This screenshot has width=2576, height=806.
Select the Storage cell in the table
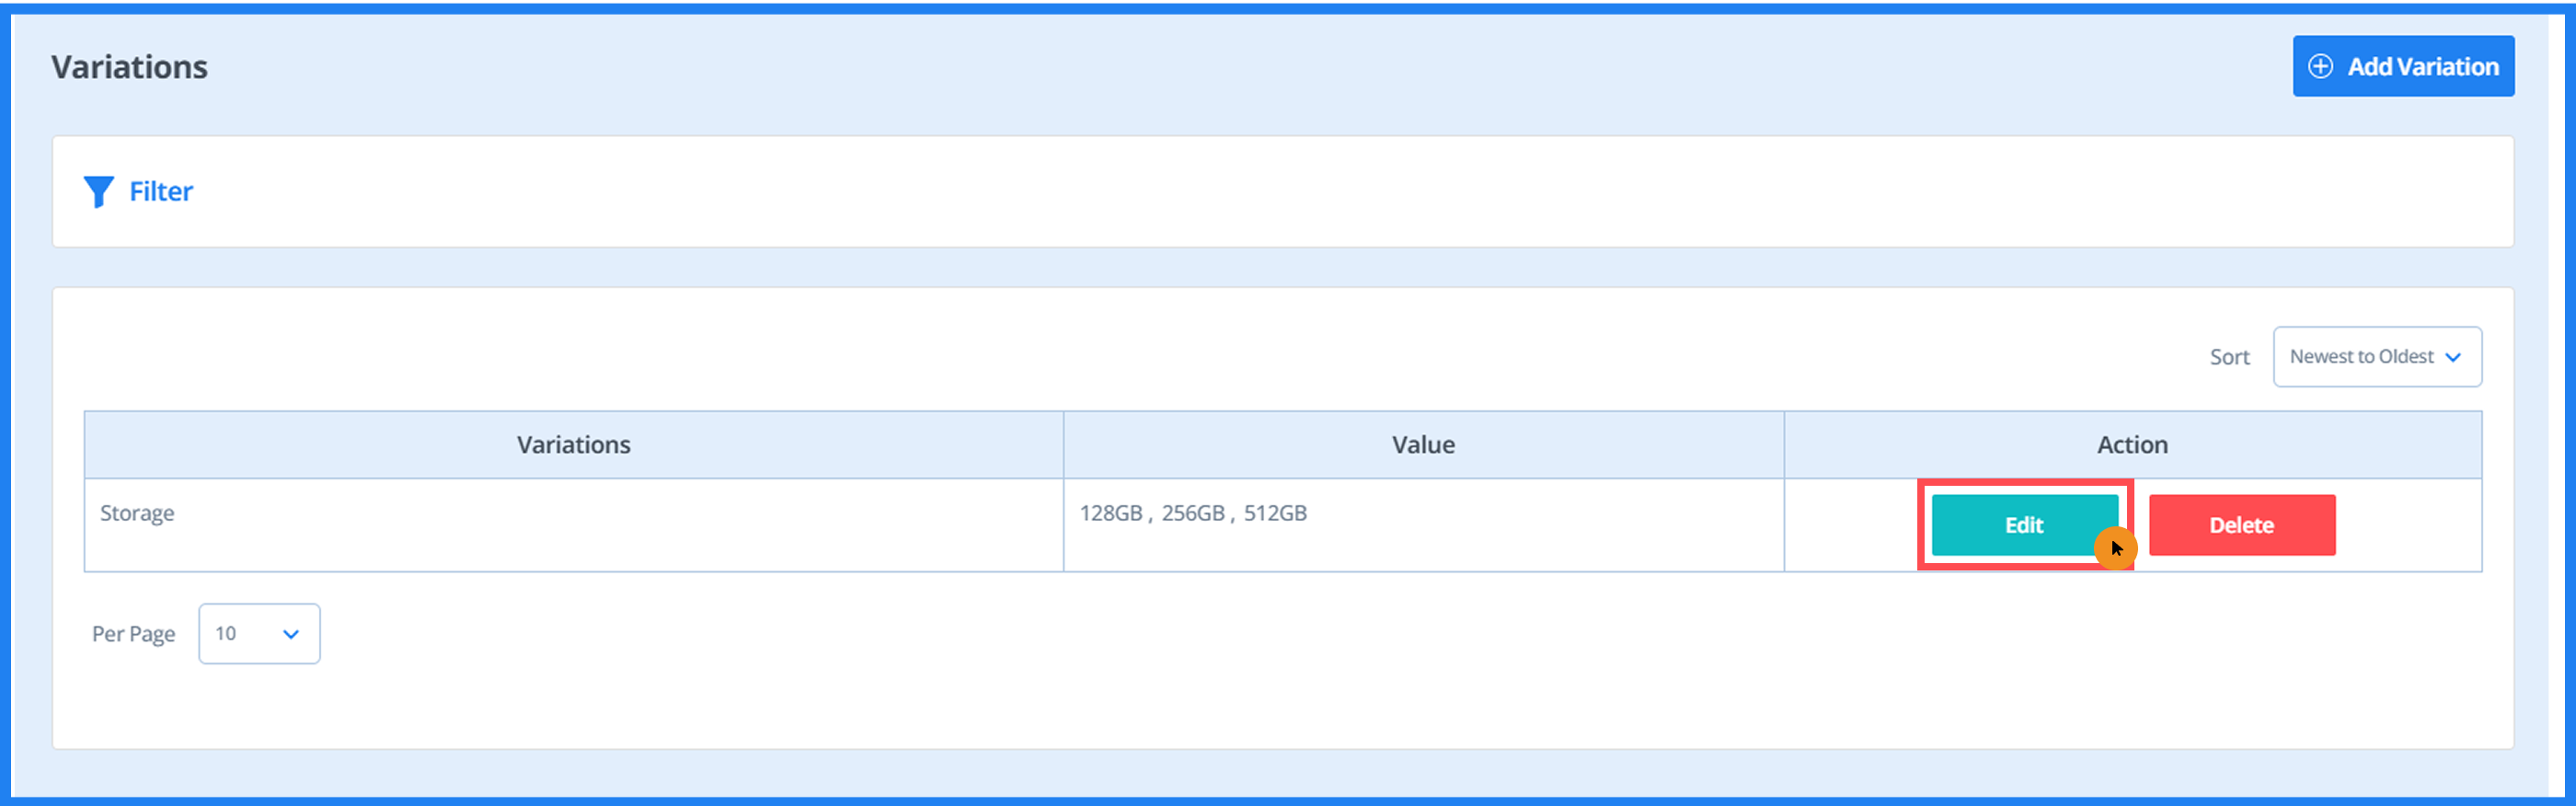point(137,513)
